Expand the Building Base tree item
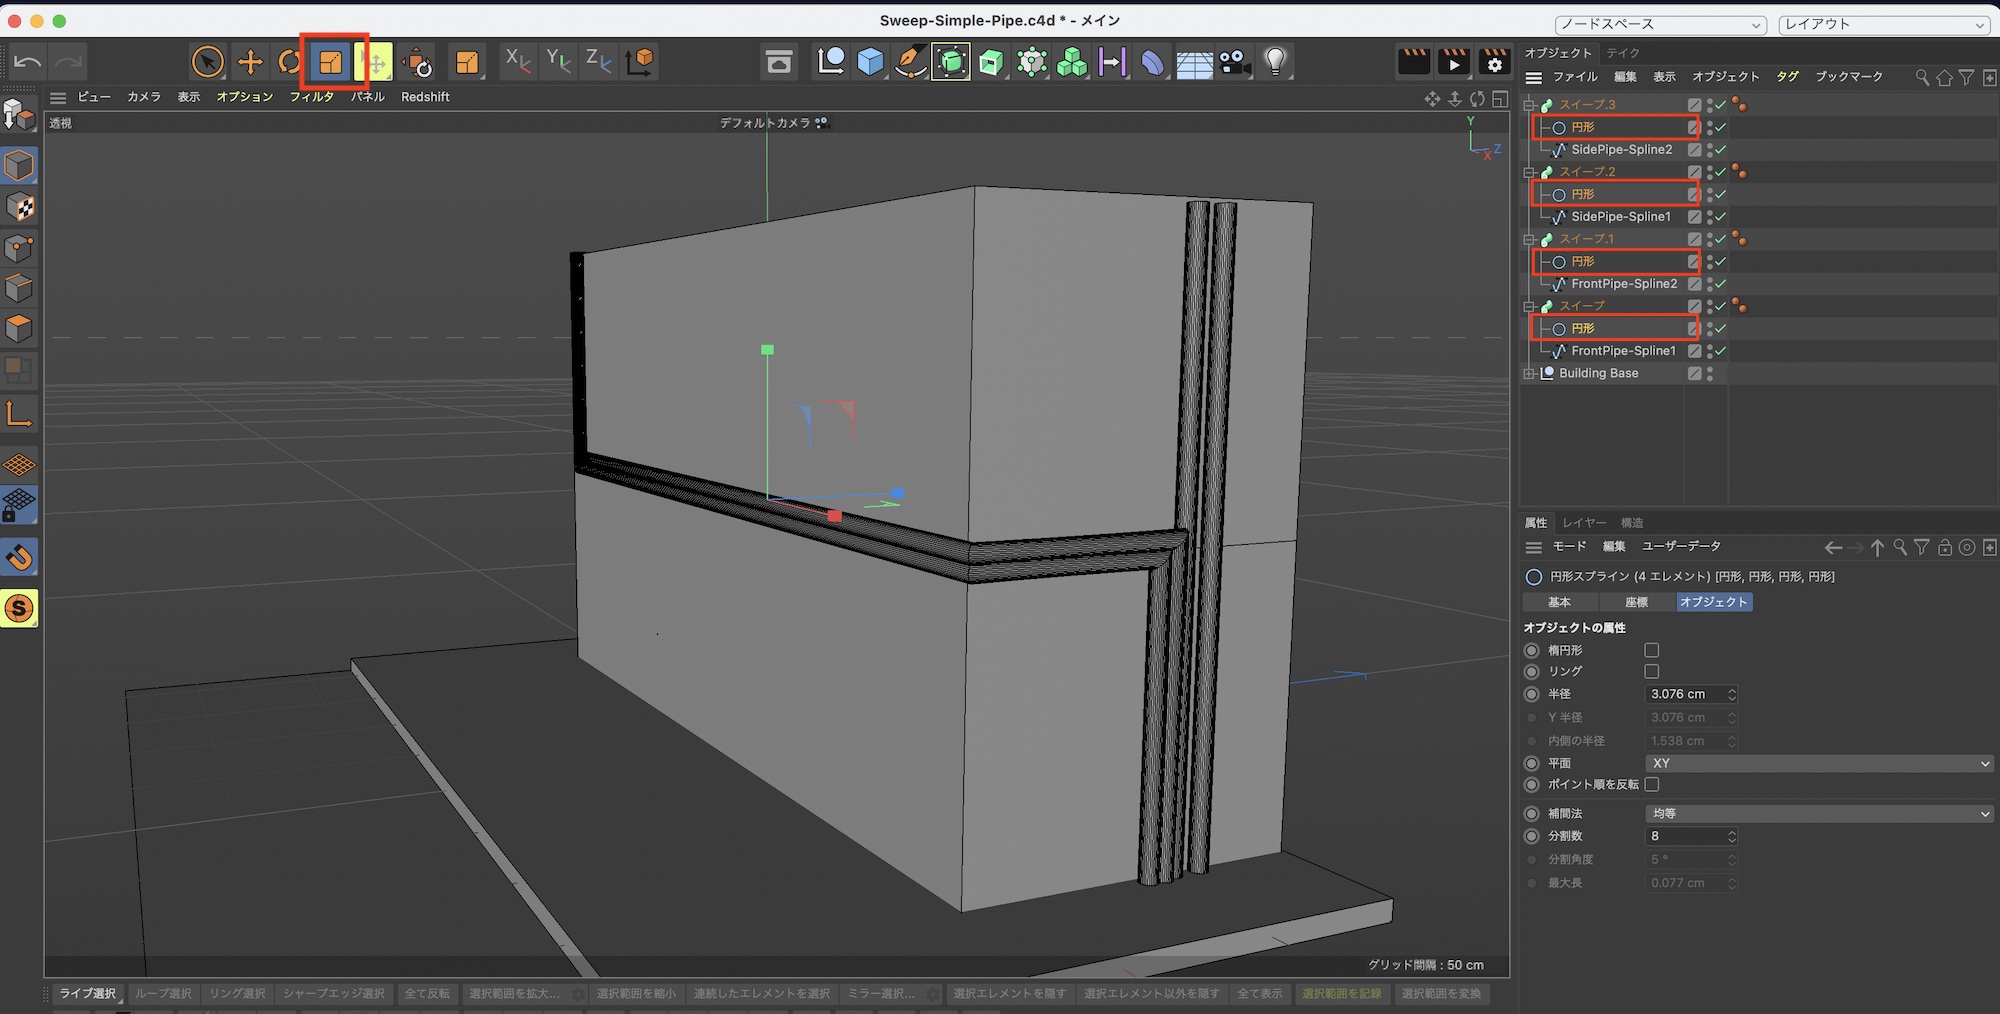Image resolution: width=2000 pixels, height=1014 pixels. [x=1529, y=373]
